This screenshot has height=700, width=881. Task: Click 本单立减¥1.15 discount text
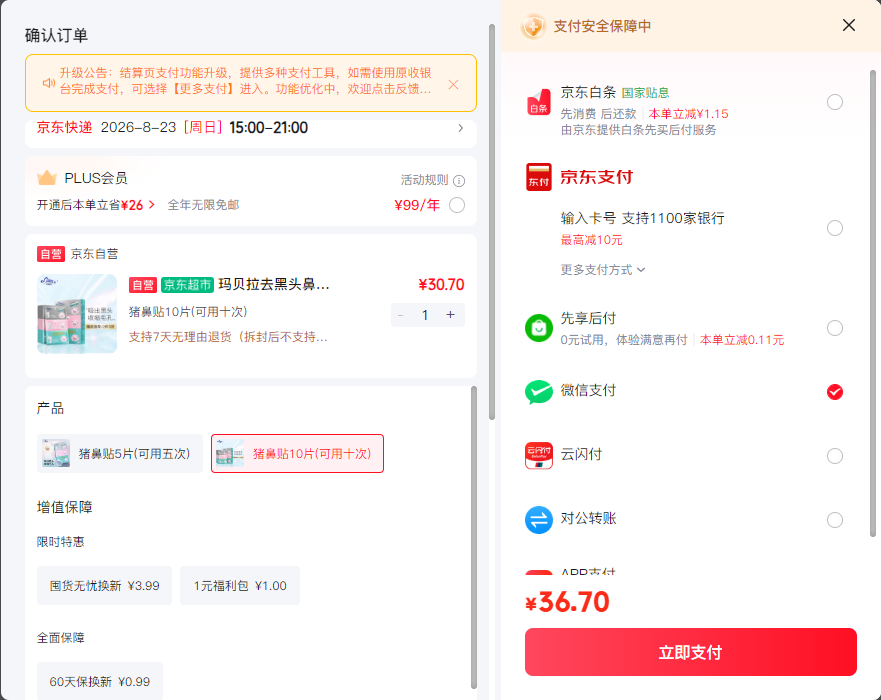tap(688, 114)
